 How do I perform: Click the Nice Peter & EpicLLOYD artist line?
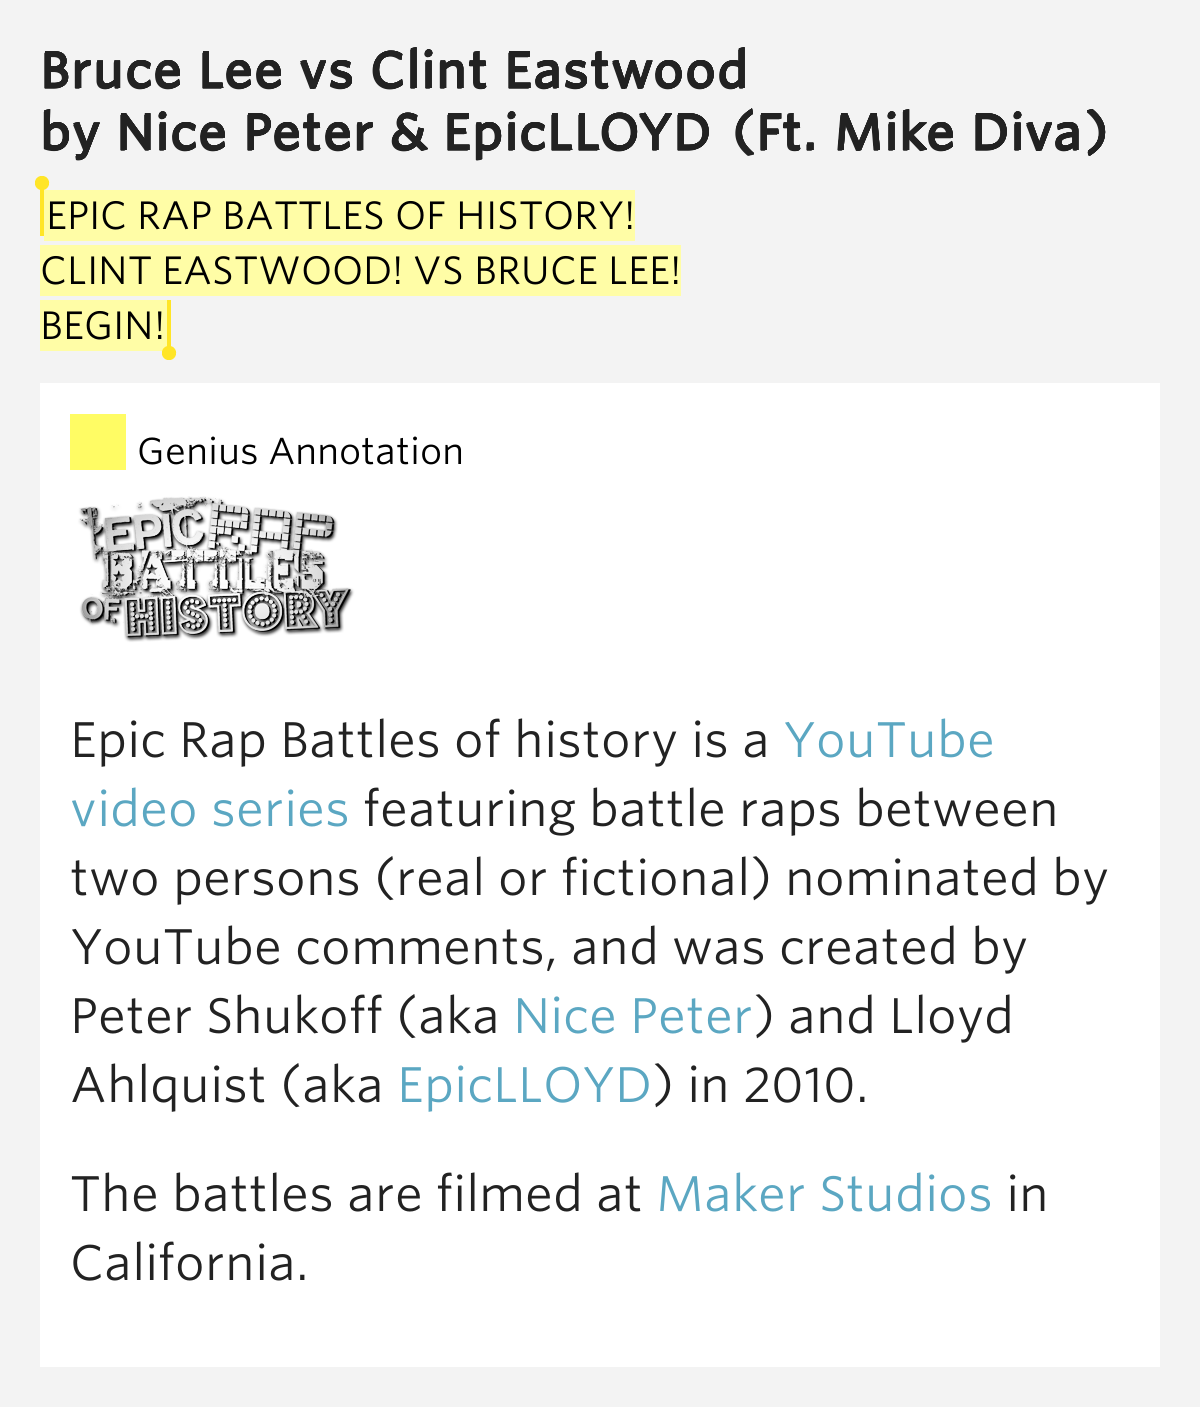coord(575,133)
